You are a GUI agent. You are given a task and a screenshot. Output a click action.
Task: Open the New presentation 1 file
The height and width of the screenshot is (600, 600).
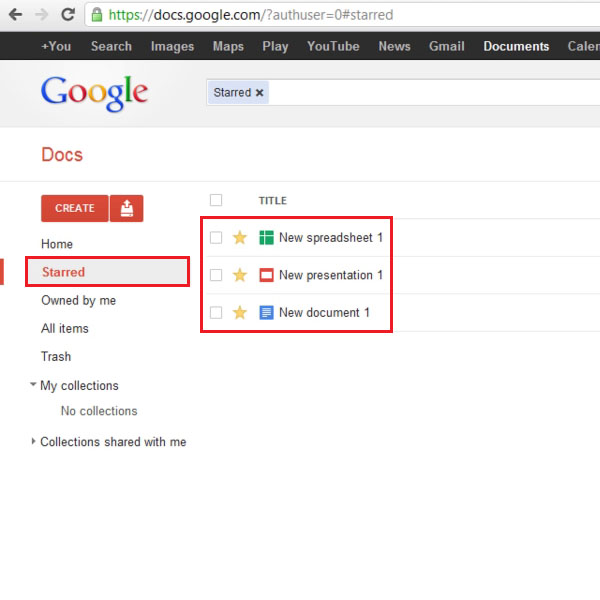coord(331,275)
